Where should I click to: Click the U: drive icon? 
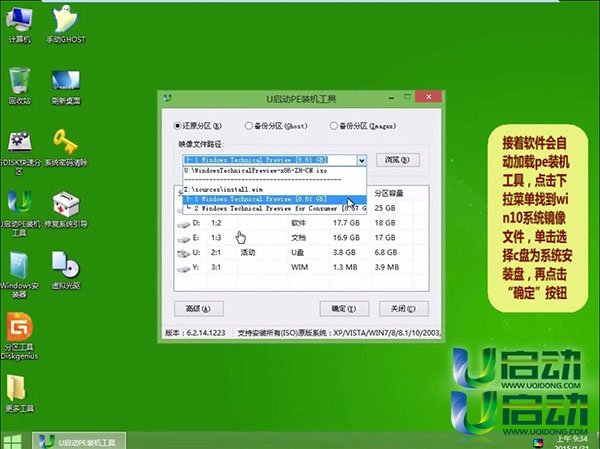click(184, 253)
